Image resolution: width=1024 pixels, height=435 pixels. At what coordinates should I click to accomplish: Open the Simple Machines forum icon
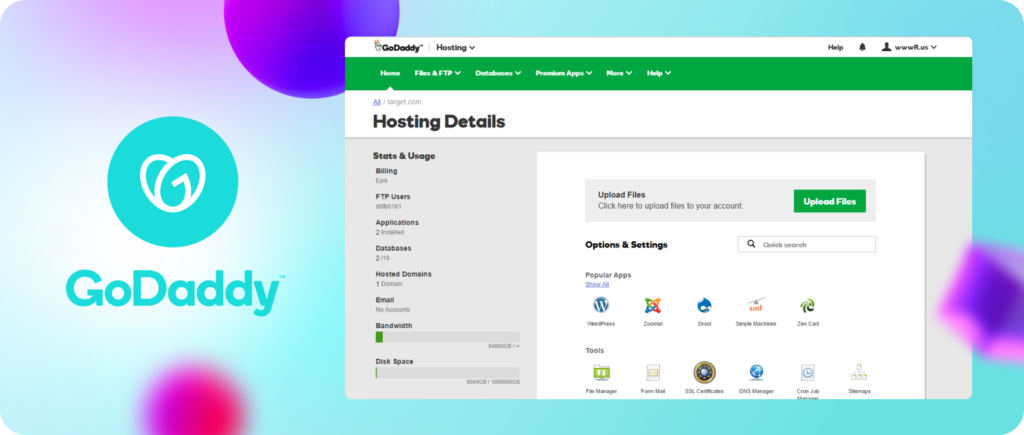click(x=756, y=306)
